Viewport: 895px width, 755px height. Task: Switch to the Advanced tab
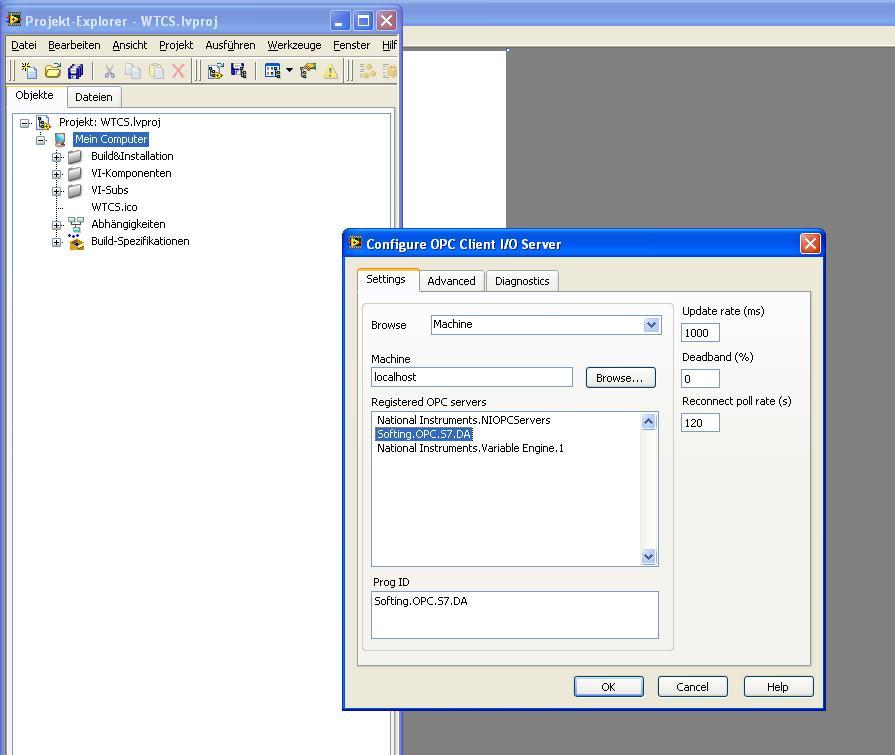point(451,281)
